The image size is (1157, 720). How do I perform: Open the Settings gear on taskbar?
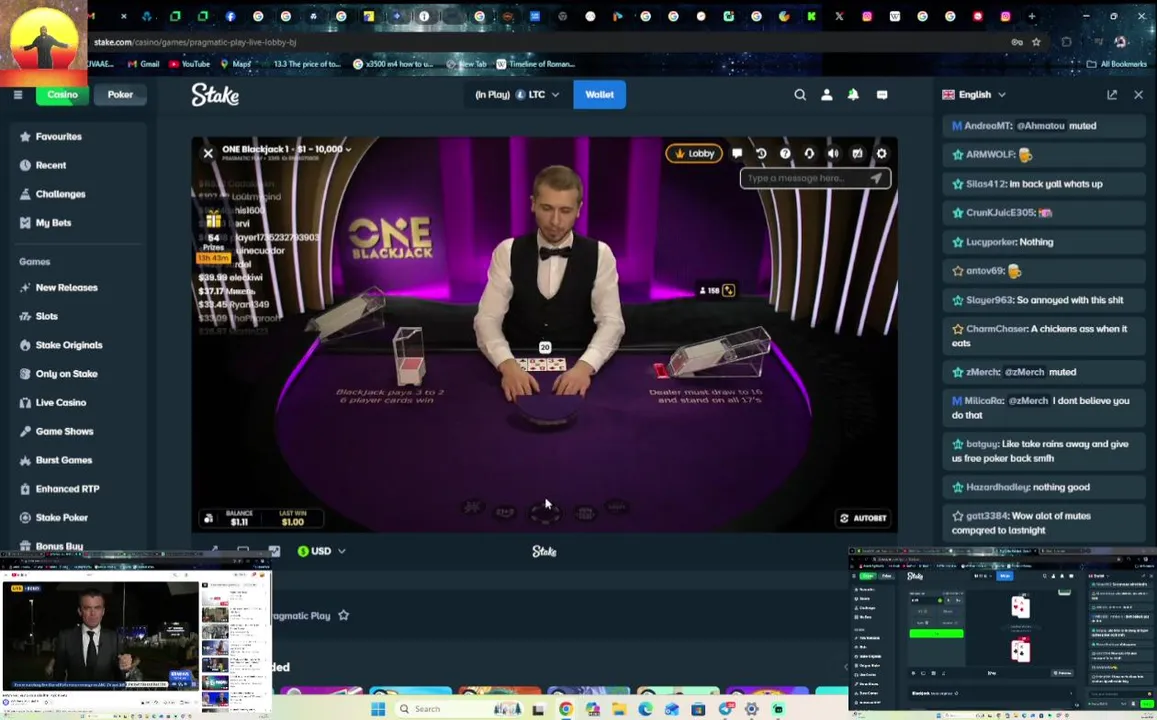coord(751,709)
